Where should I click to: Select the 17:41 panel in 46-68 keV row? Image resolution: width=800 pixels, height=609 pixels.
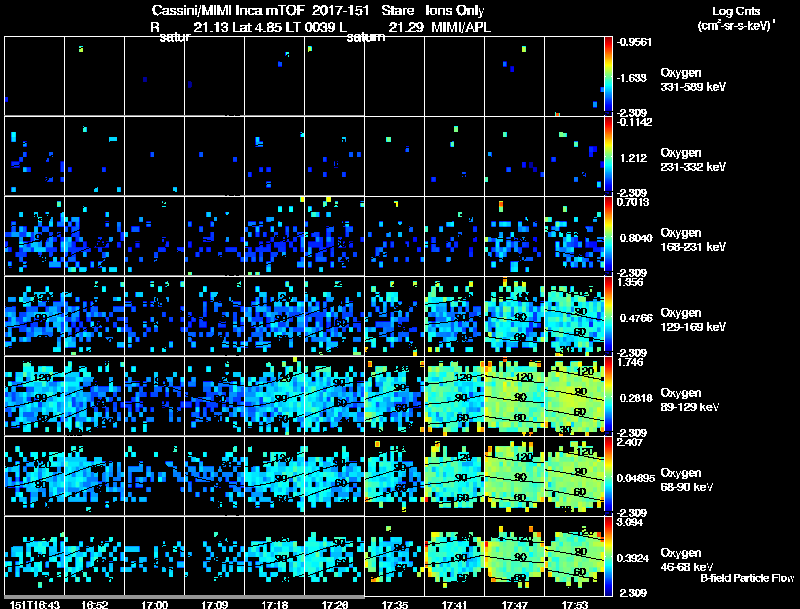[454, 556]
